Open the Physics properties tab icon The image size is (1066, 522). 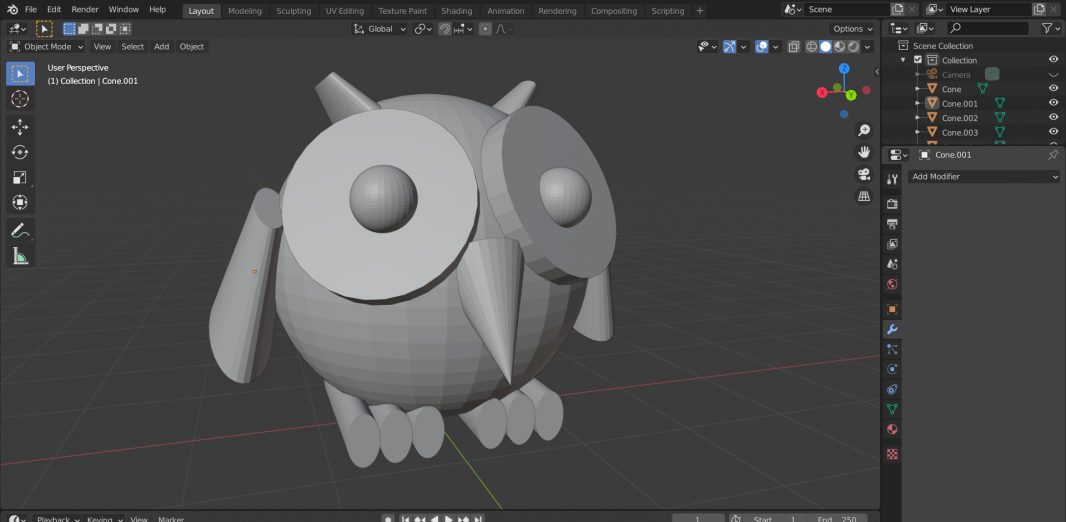(892, 369)
